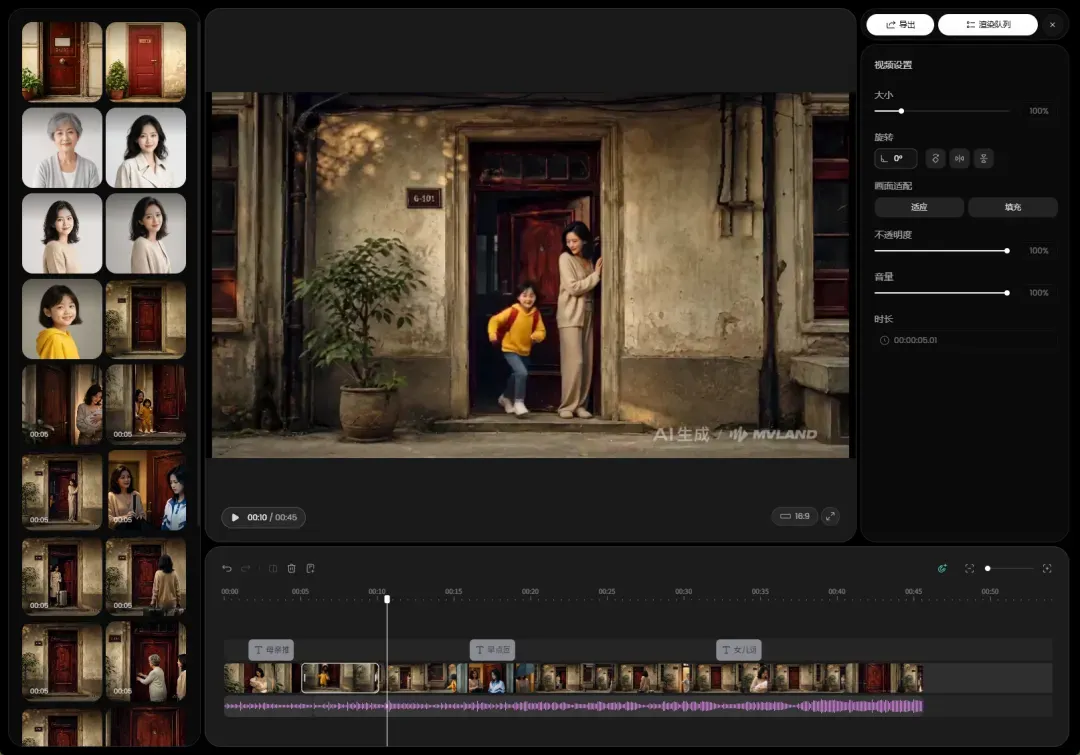Click the 不透明度 opacity slider handle

tap(1007, 251)
